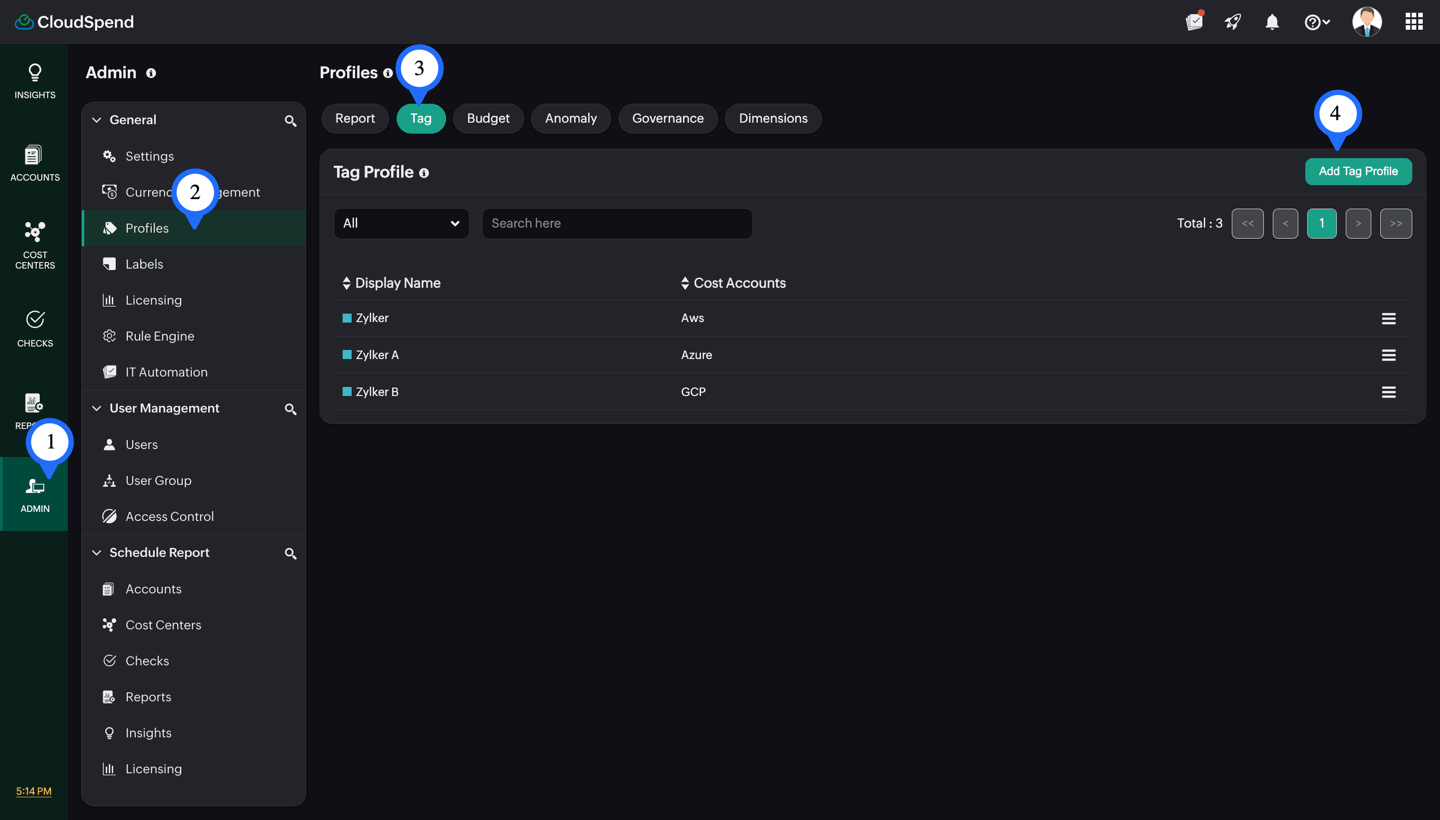Open Settings in General menu
Viewport: 1440px width, 820px height.
coord(194,156)
